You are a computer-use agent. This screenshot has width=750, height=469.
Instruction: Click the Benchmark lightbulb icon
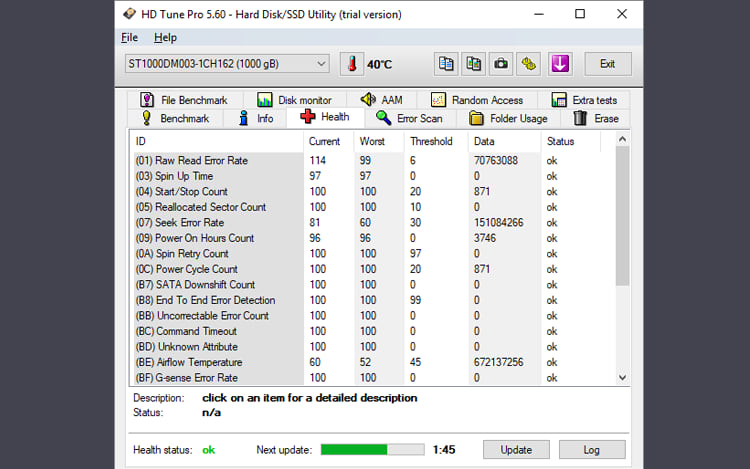[146, 118]
